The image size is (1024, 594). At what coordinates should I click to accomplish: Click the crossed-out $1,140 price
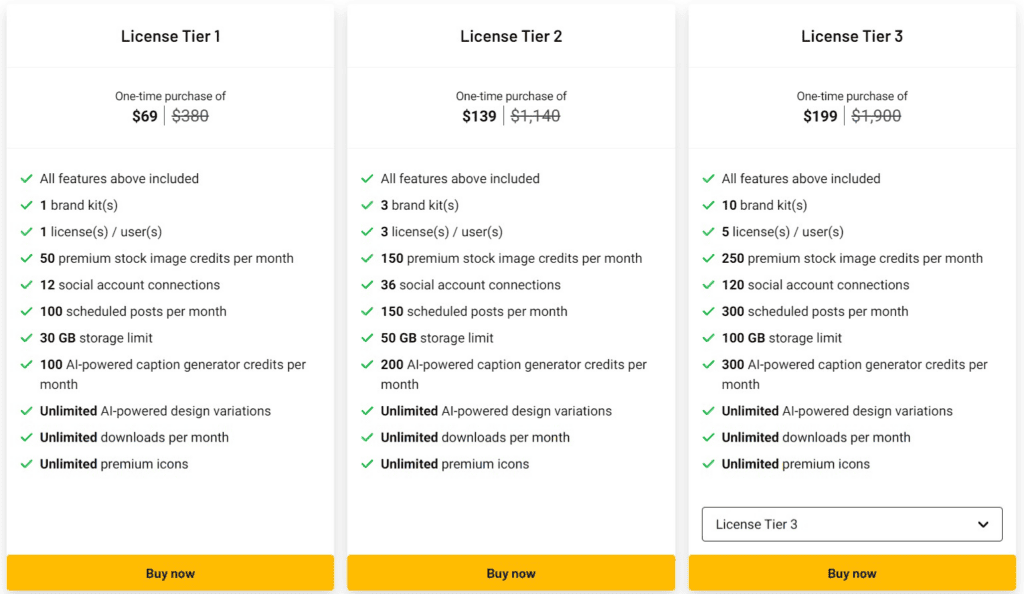(x=535, y=116)
